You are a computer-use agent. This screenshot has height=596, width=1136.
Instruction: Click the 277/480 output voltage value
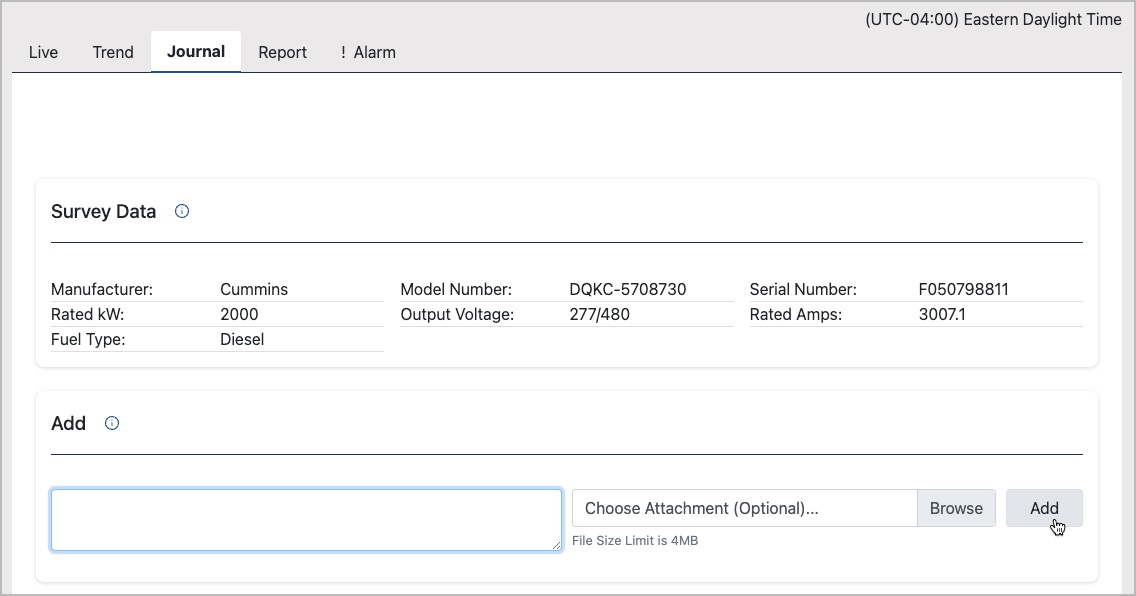[599, 314]
